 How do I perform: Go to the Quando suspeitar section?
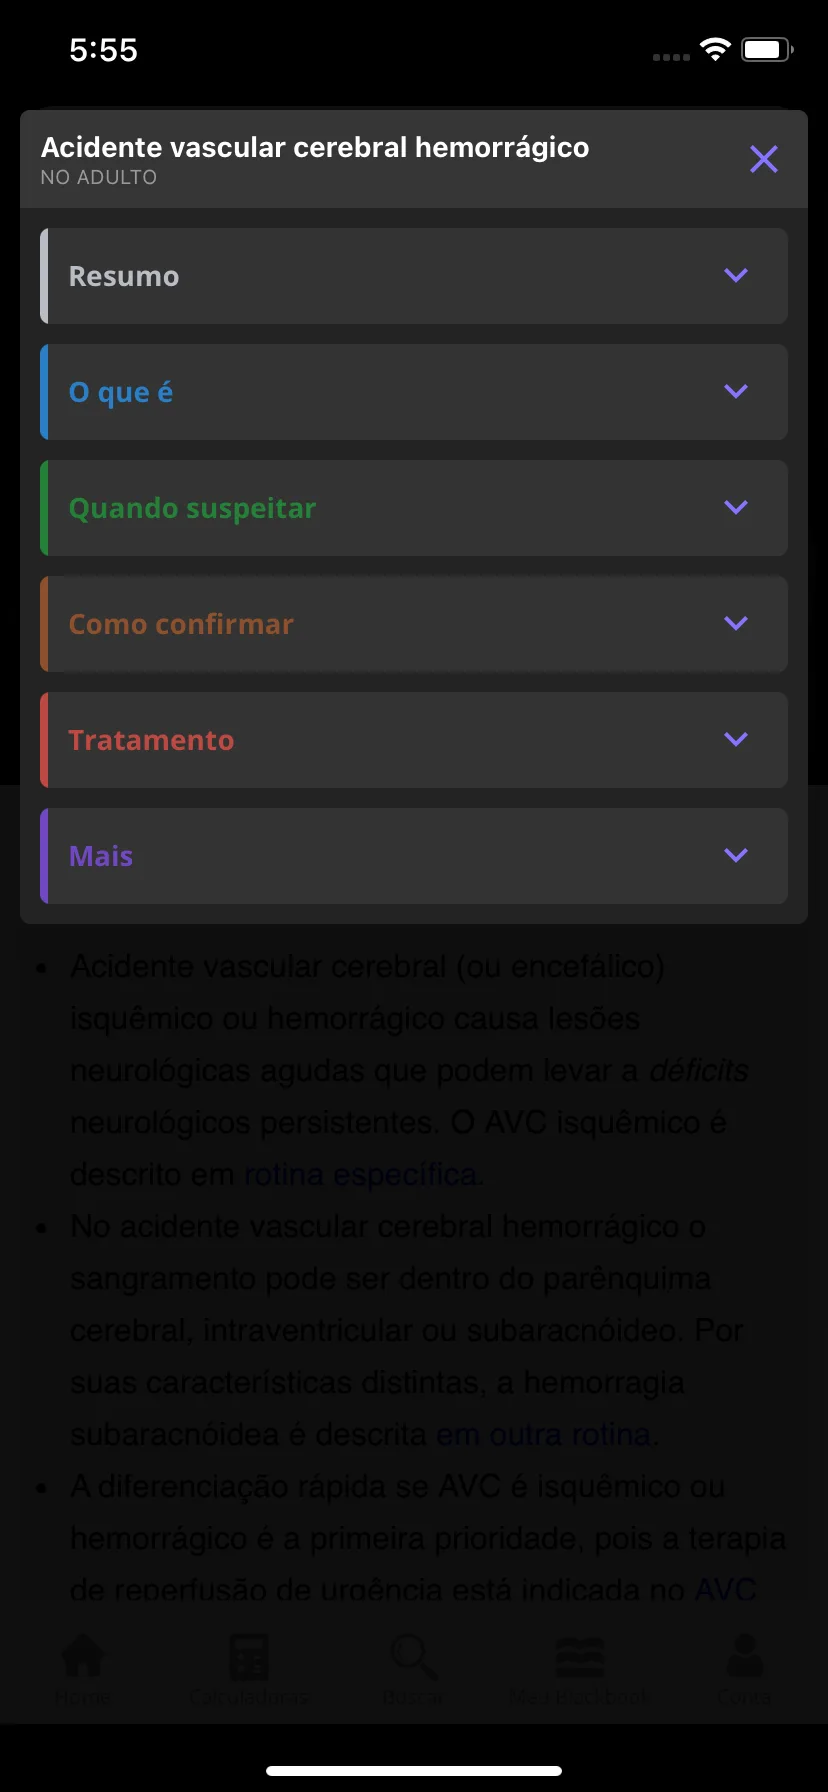(x=192, y=508)
